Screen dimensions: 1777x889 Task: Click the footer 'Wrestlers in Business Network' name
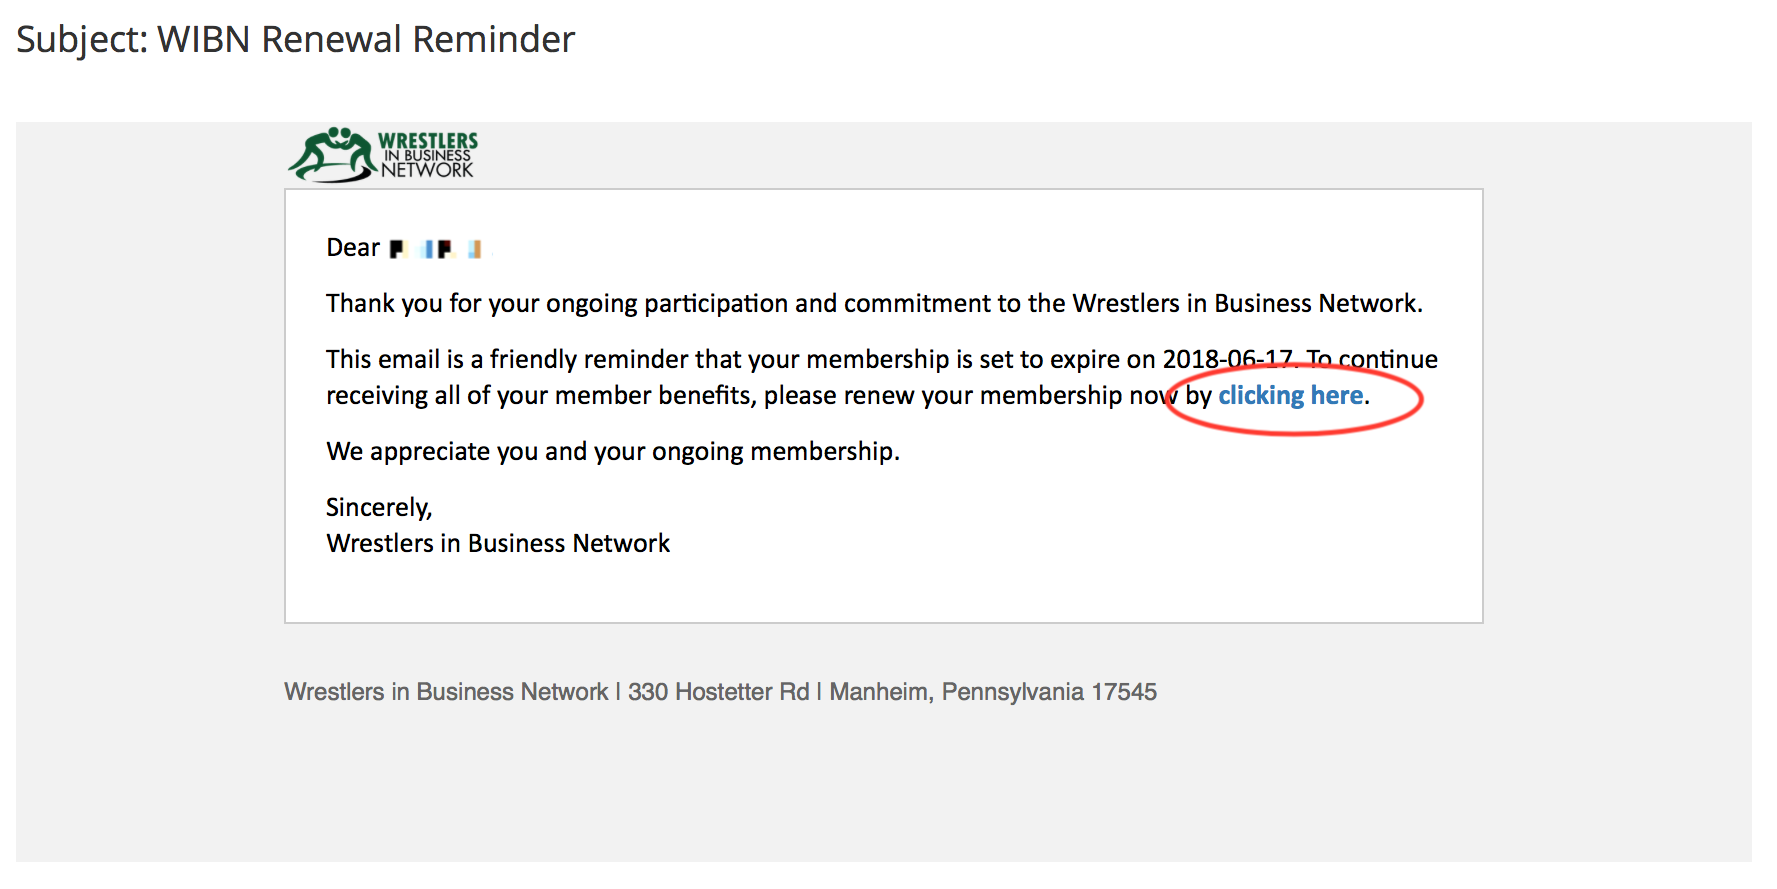[x=446, y=692]
